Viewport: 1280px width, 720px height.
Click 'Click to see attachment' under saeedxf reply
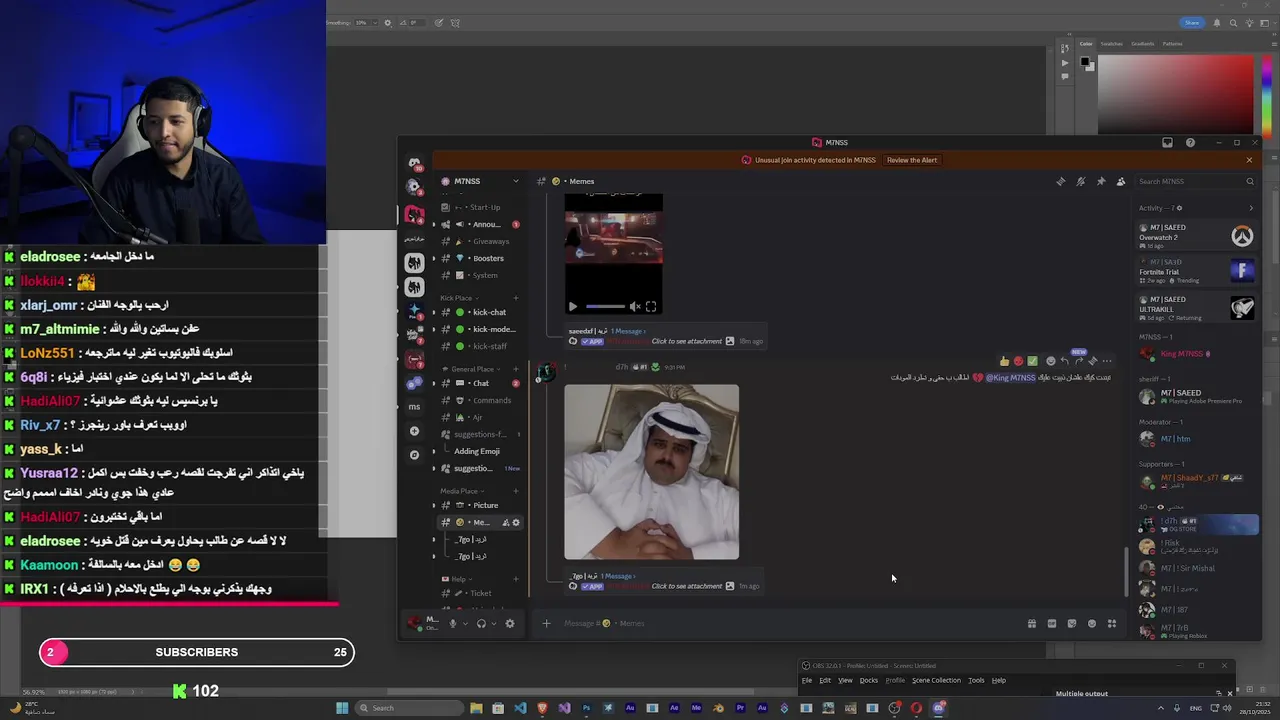tap(687, 341)
